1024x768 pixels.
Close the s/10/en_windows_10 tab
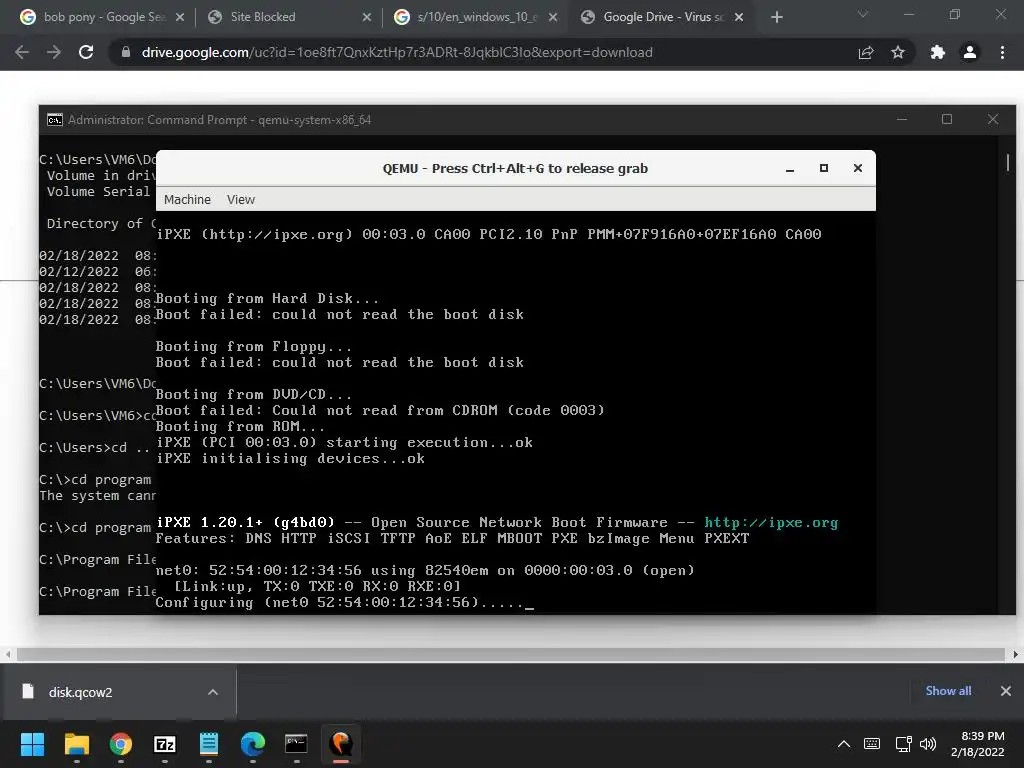pos(553,17)
